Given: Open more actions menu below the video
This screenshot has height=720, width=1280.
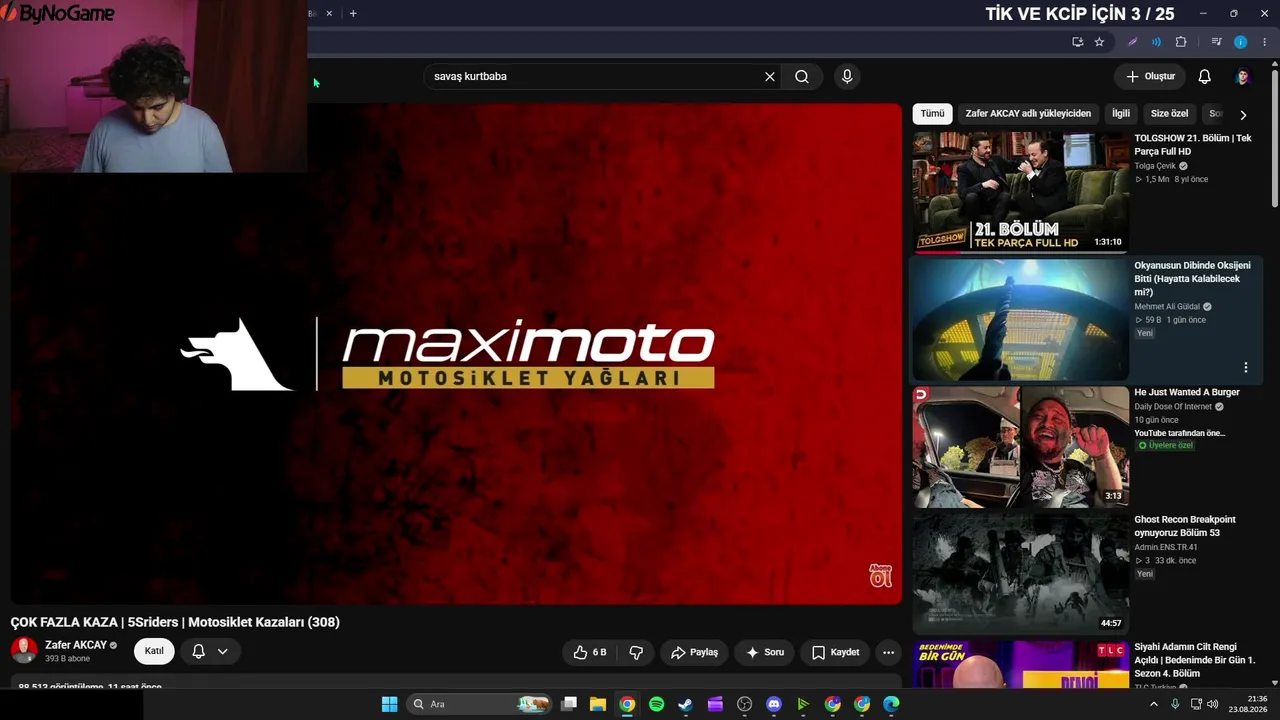Looking at the screenshot, I should (x=888, y=652).
